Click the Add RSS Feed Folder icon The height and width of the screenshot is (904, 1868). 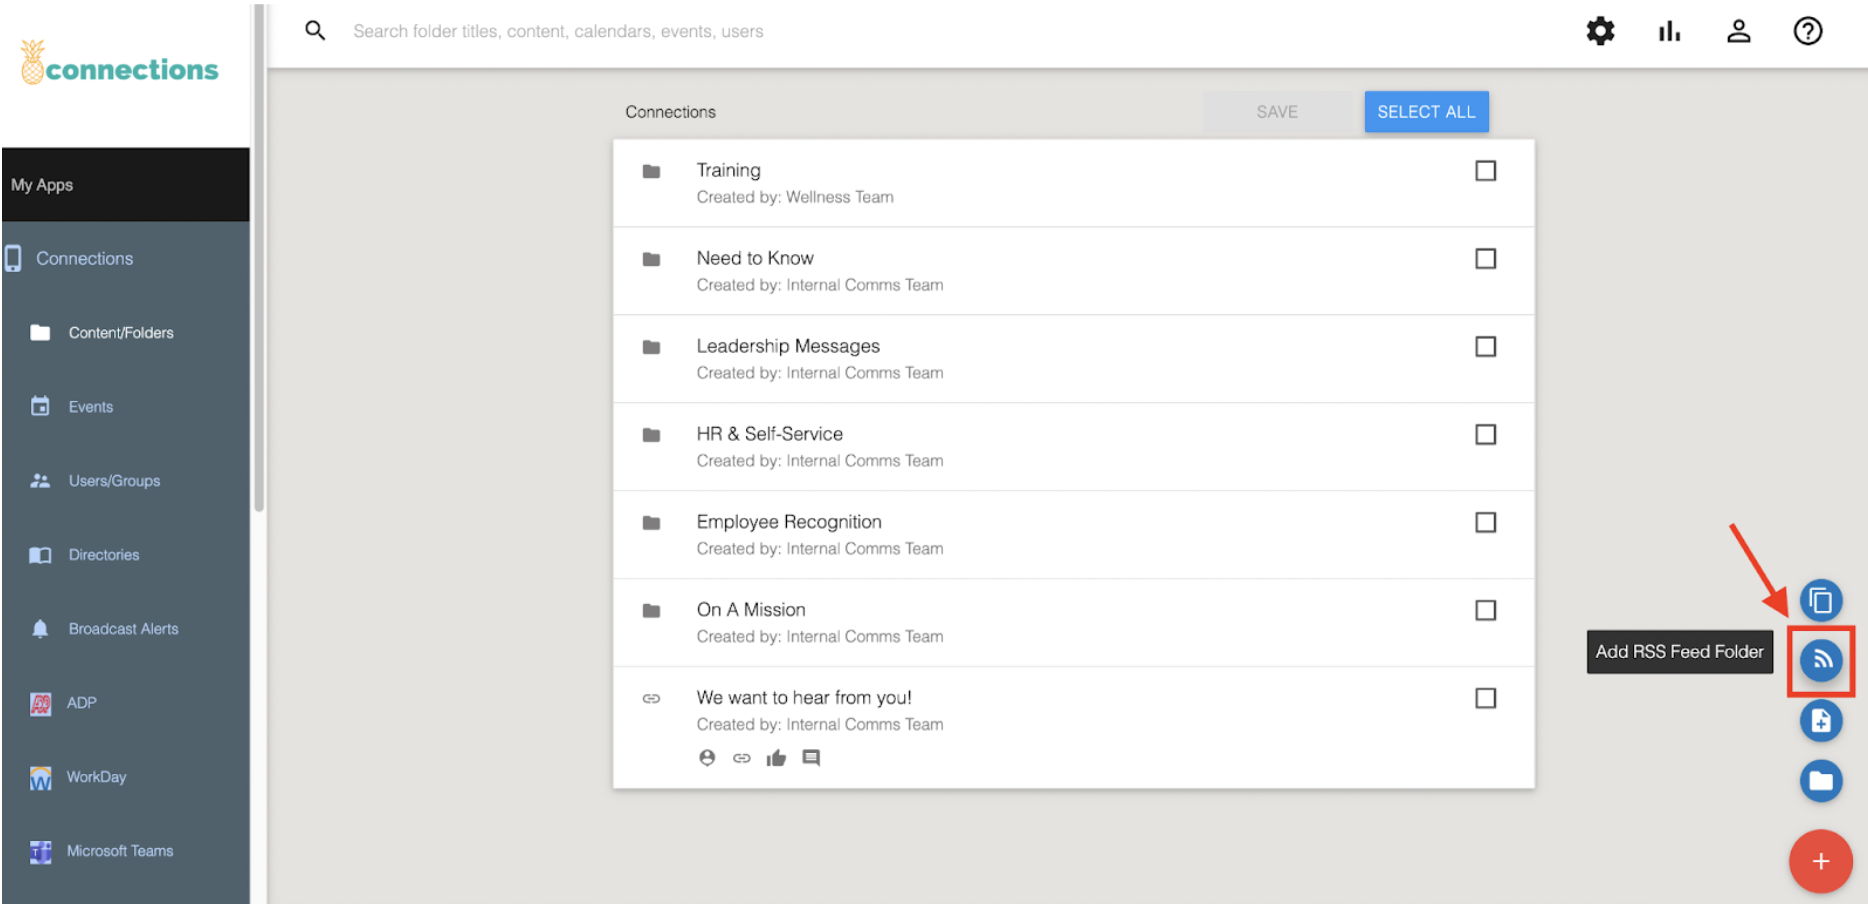(1821, 661)
